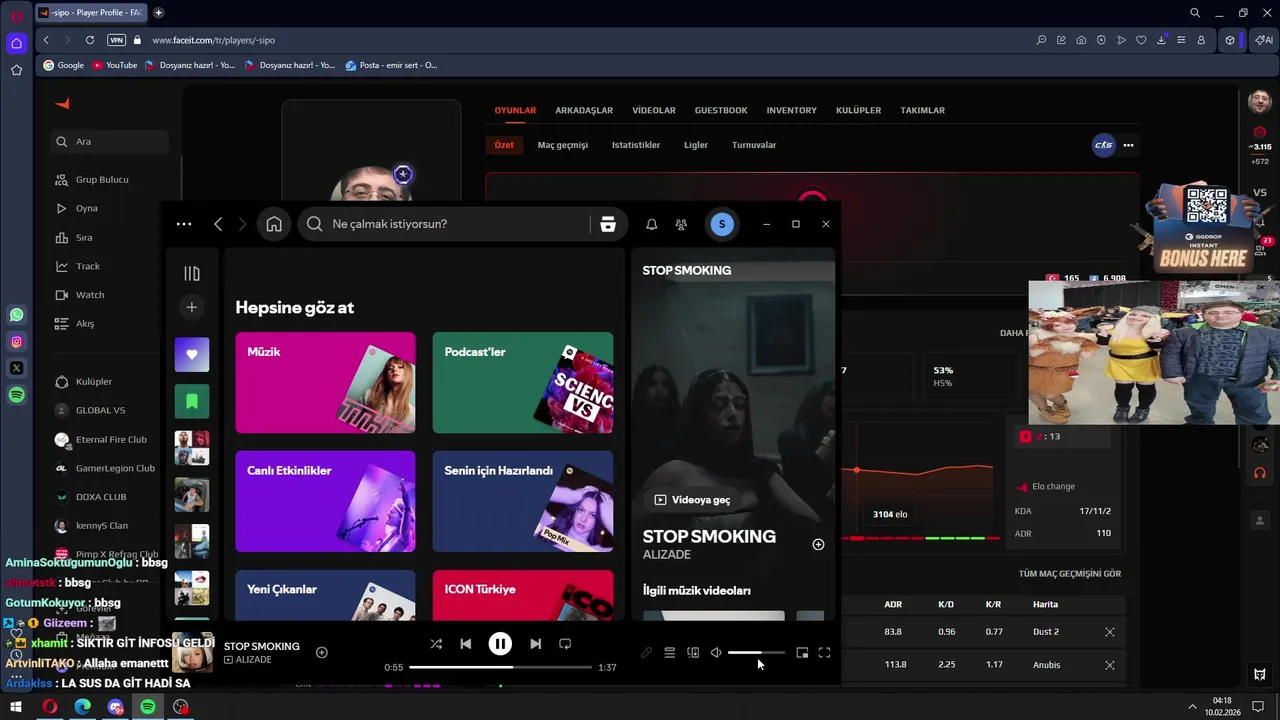The width and height of the screenshot is (1280, 720).
Task: Open the KULÜPLER tab on FACEIT
Action: pos(859,110)
